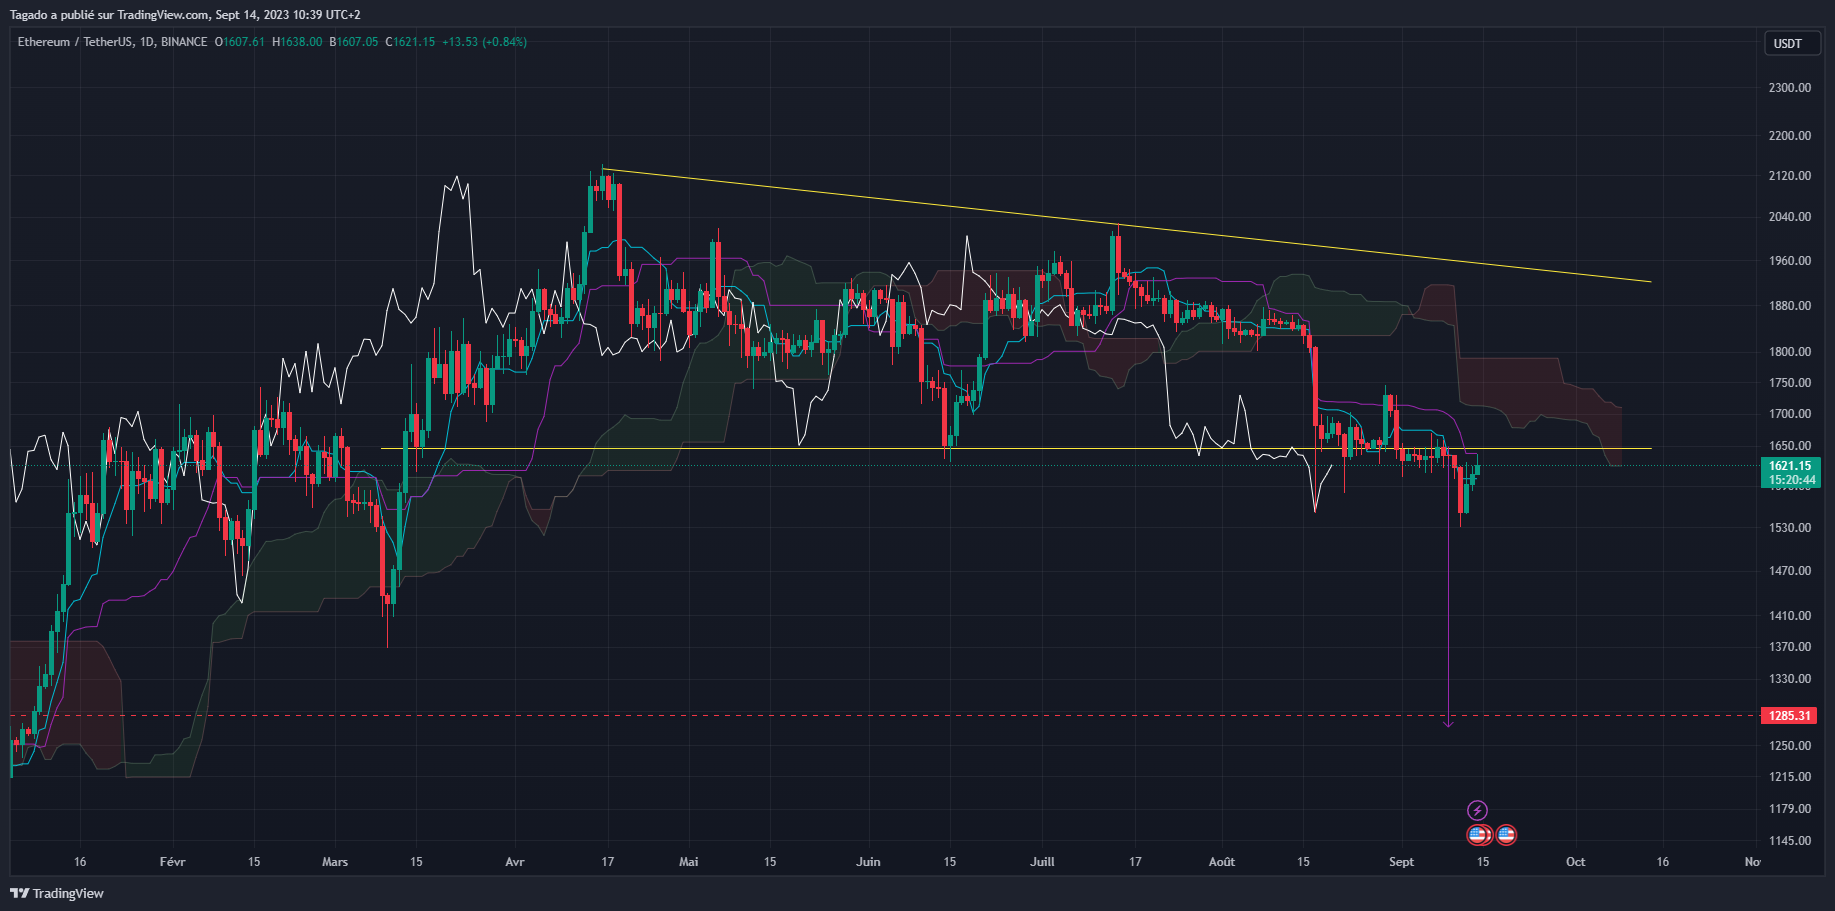The width and height of the screenshot is (1835, 911).
Task: Toggle the USDT currency display button
Action: (1792, 43)
